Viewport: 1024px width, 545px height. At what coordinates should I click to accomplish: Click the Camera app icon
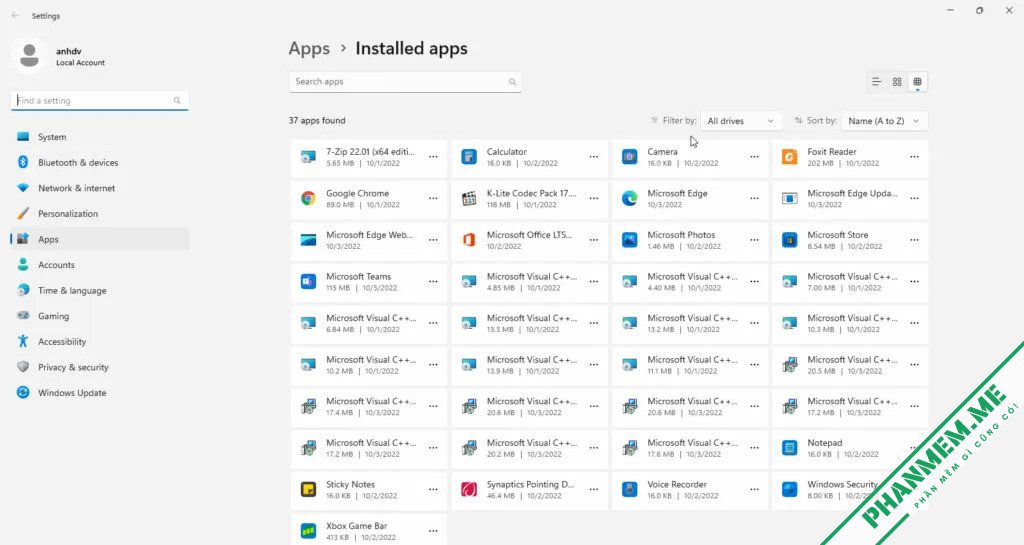pos(630,157)
